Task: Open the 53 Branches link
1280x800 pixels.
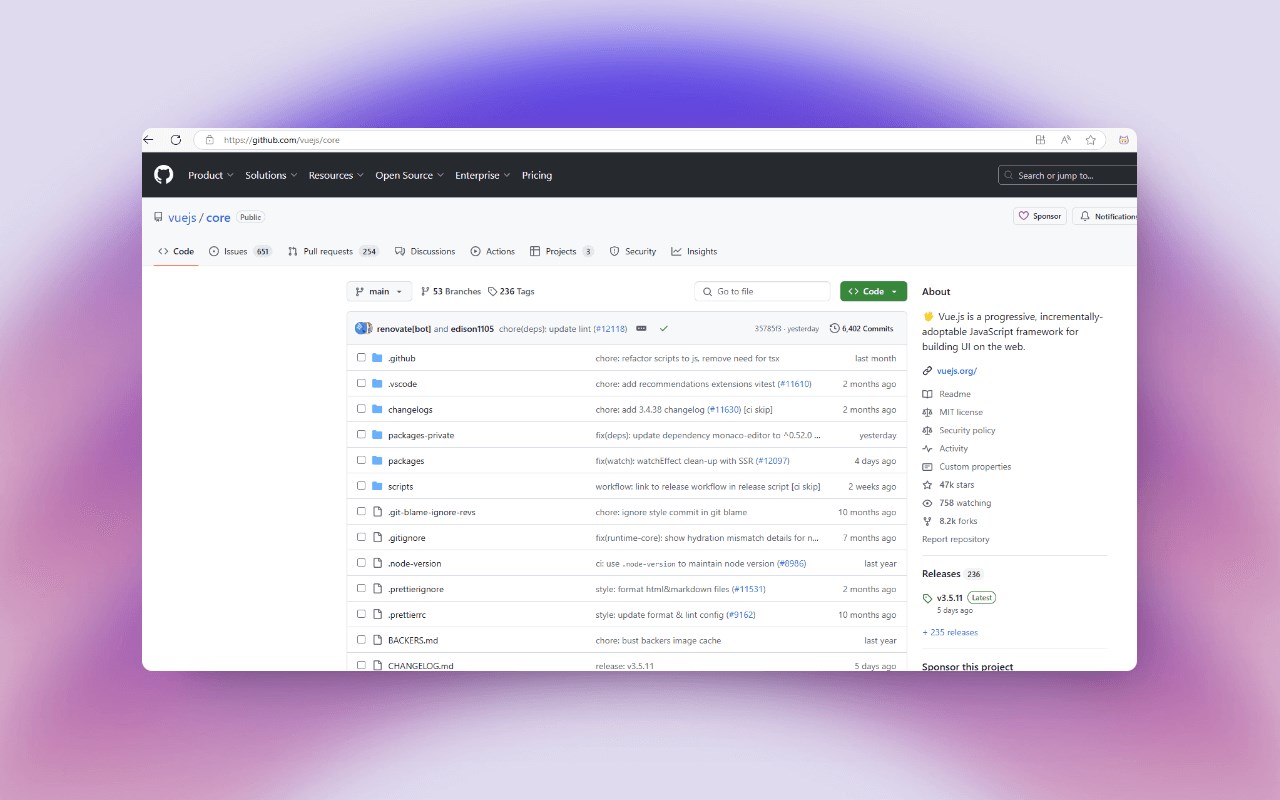Action: click(451, 291)
